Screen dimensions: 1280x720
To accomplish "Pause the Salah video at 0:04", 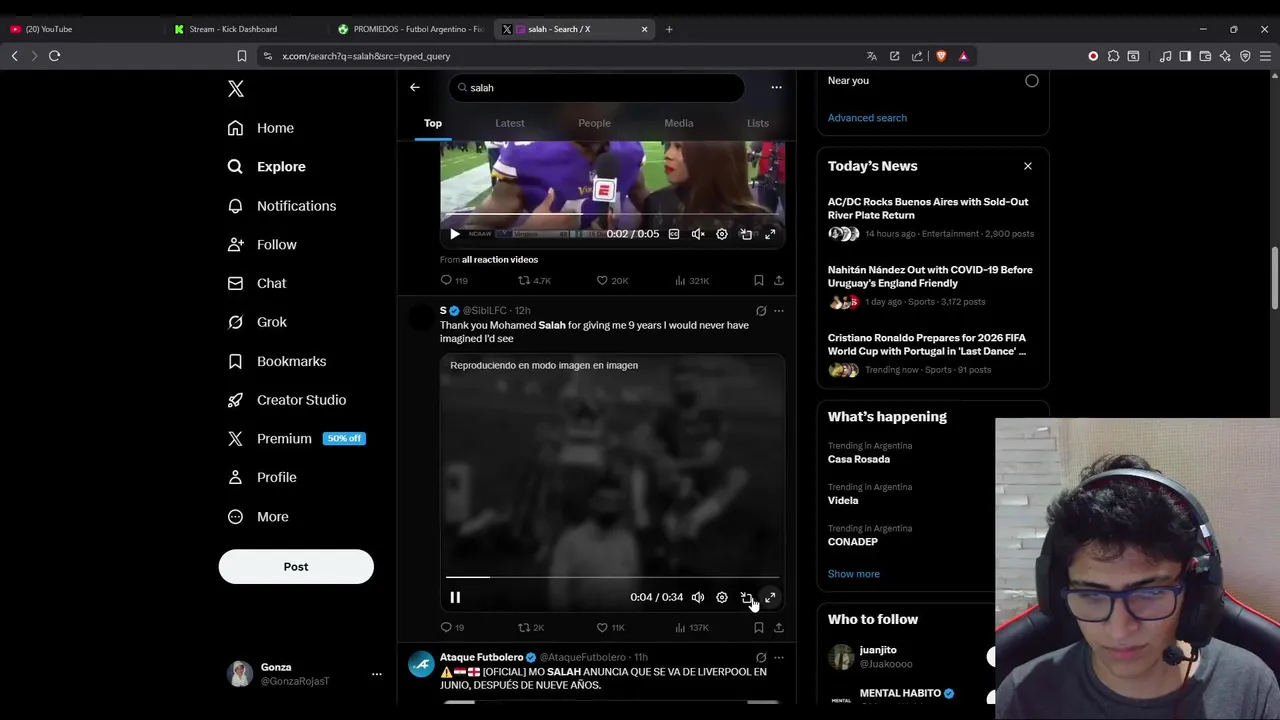I will click(455, 597).
